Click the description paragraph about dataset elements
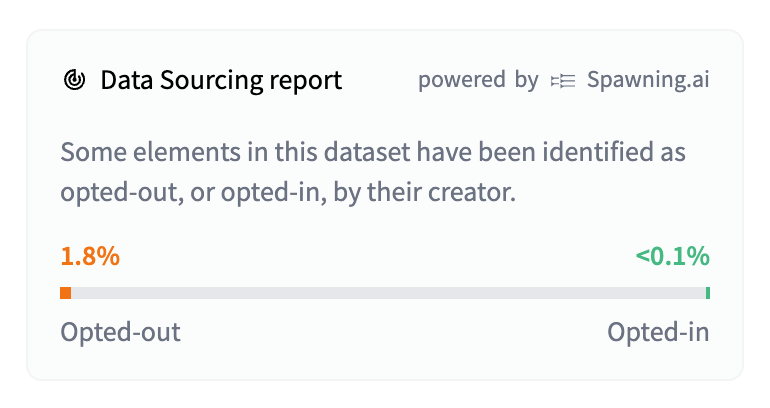 372,172
